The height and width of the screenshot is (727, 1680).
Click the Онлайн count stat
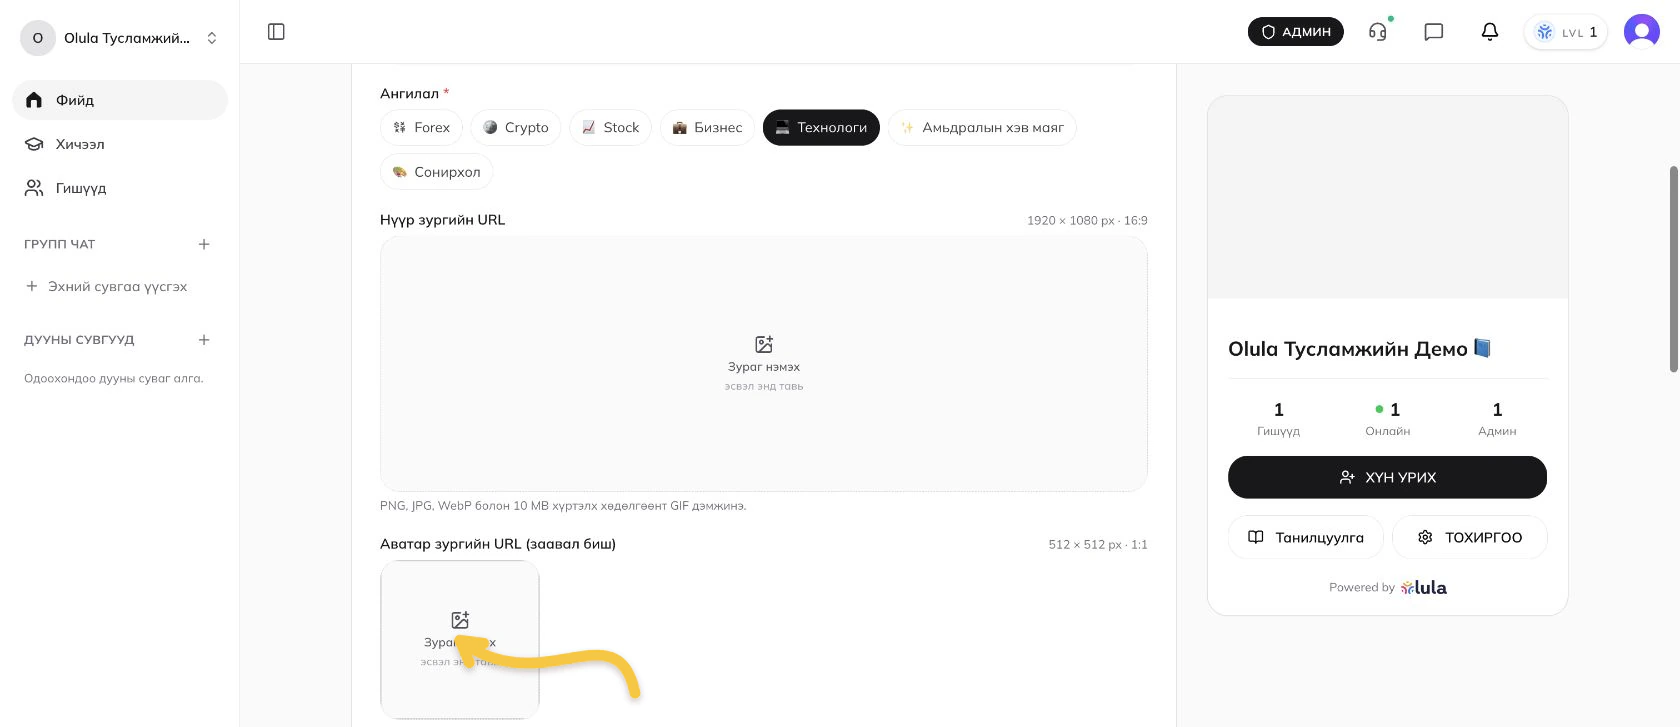(x=1388, y=419)
